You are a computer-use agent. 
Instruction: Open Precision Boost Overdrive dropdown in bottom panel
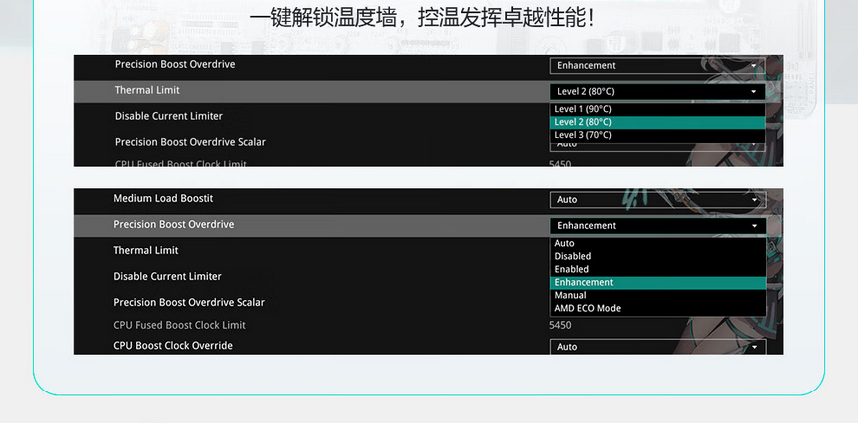pyautogui.click(x=658, y=225)
